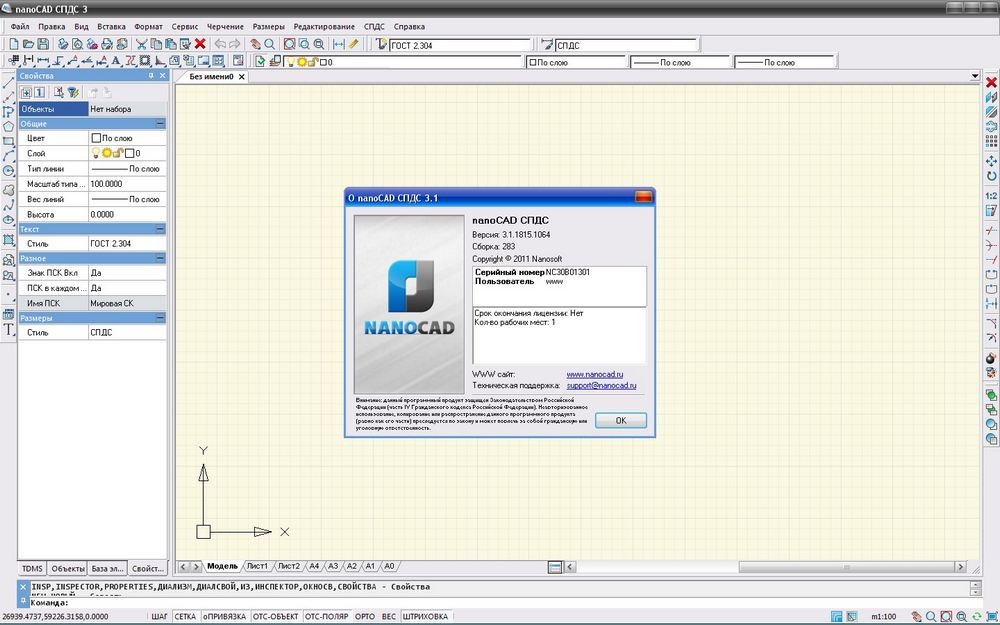Click the Measure distance icon in top toolbar
Screen dimensions: 1000x625
(339, 44)
